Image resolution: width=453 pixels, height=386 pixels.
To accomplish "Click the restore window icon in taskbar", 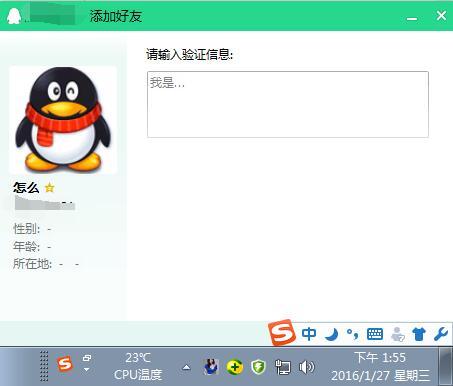I will 87,358.
